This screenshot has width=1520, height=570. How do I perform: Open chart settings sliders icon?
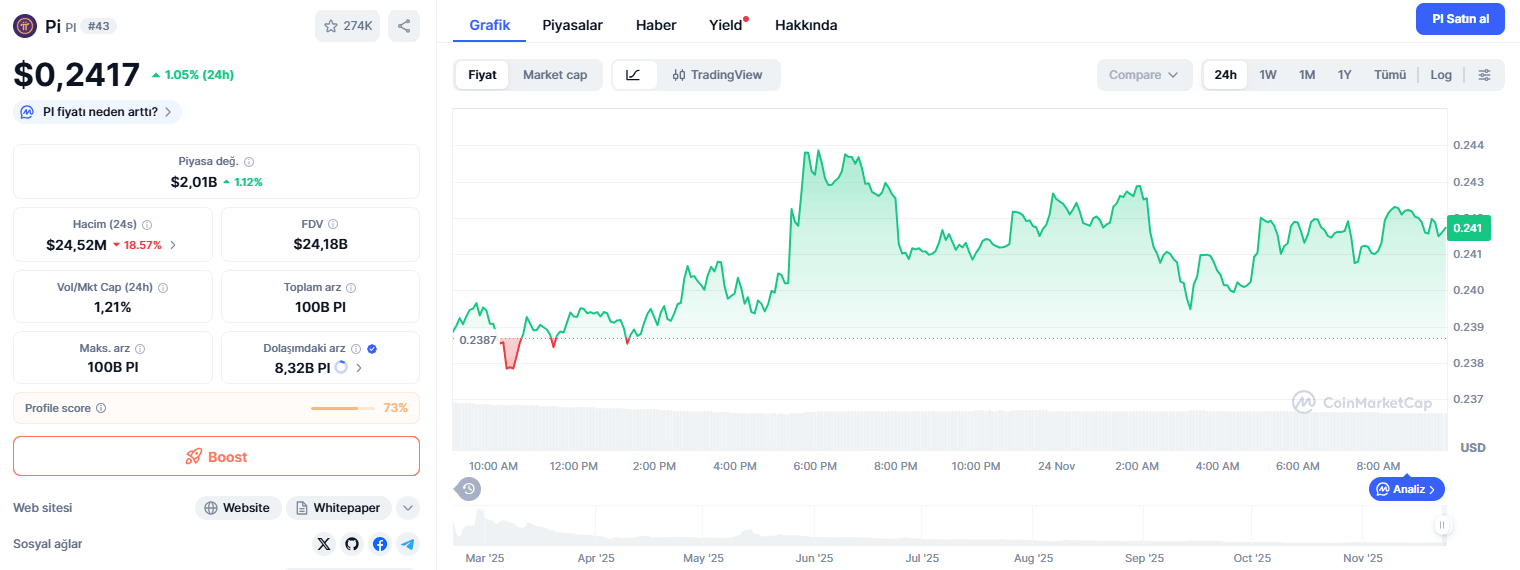click(1484, 75)
